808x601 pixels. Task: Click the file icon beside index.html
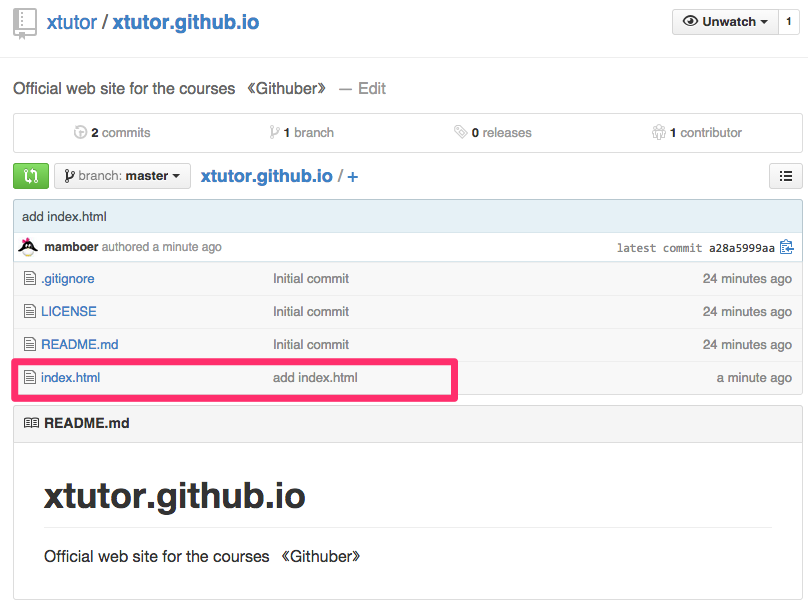(x=30, y=377)
